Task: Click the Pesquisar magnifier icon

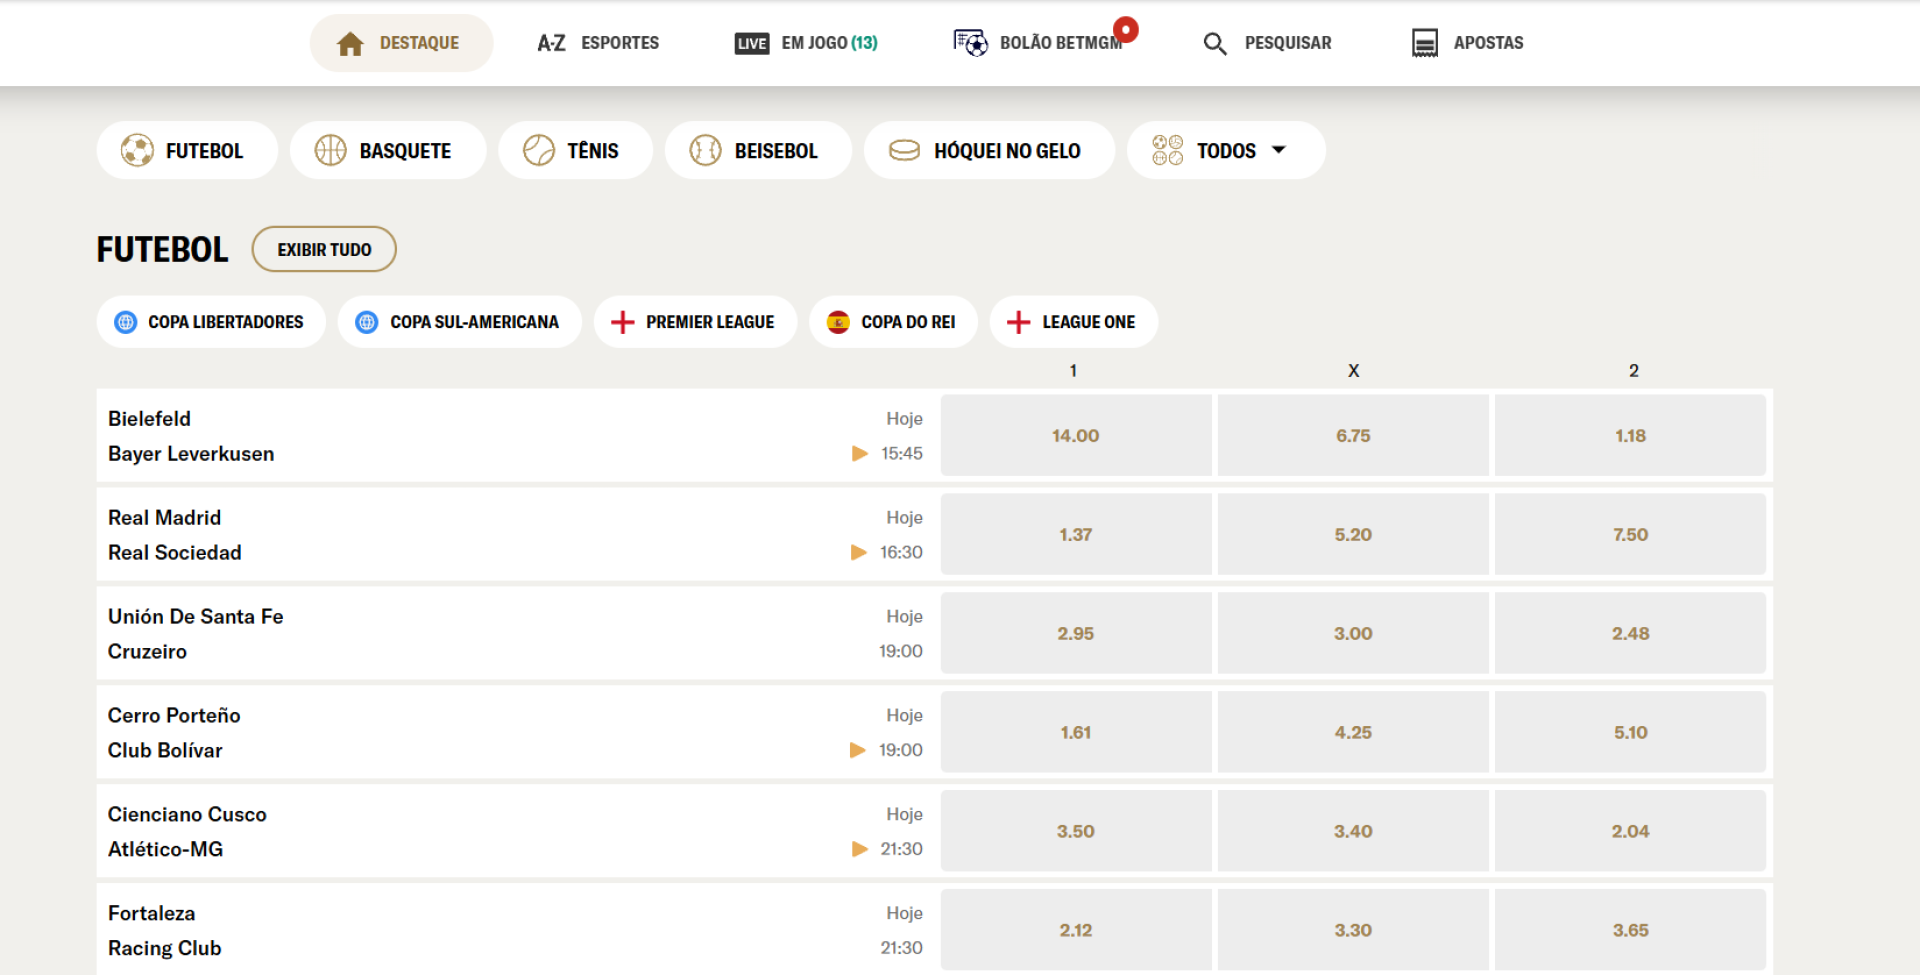Action: [1215, 44]
